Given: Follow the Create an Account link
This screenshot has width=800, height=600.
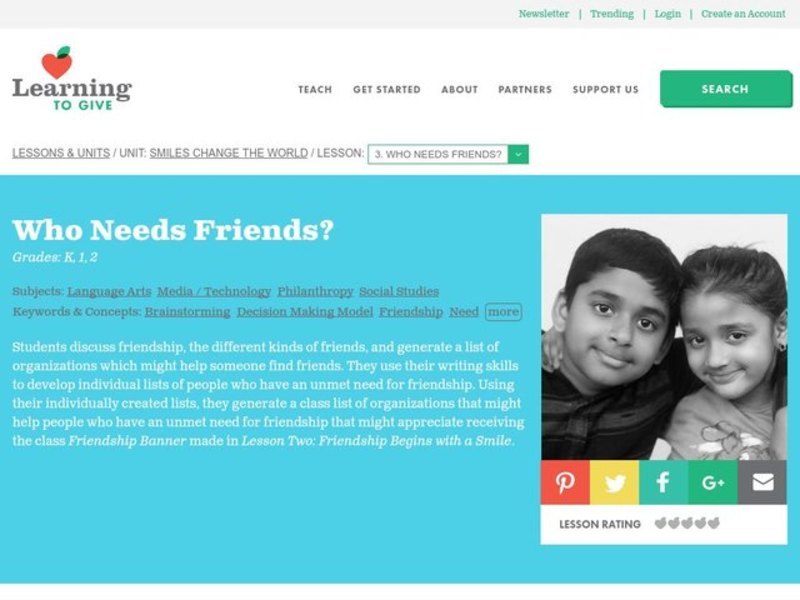Looking at the screenshot, I should pos(743,14).
